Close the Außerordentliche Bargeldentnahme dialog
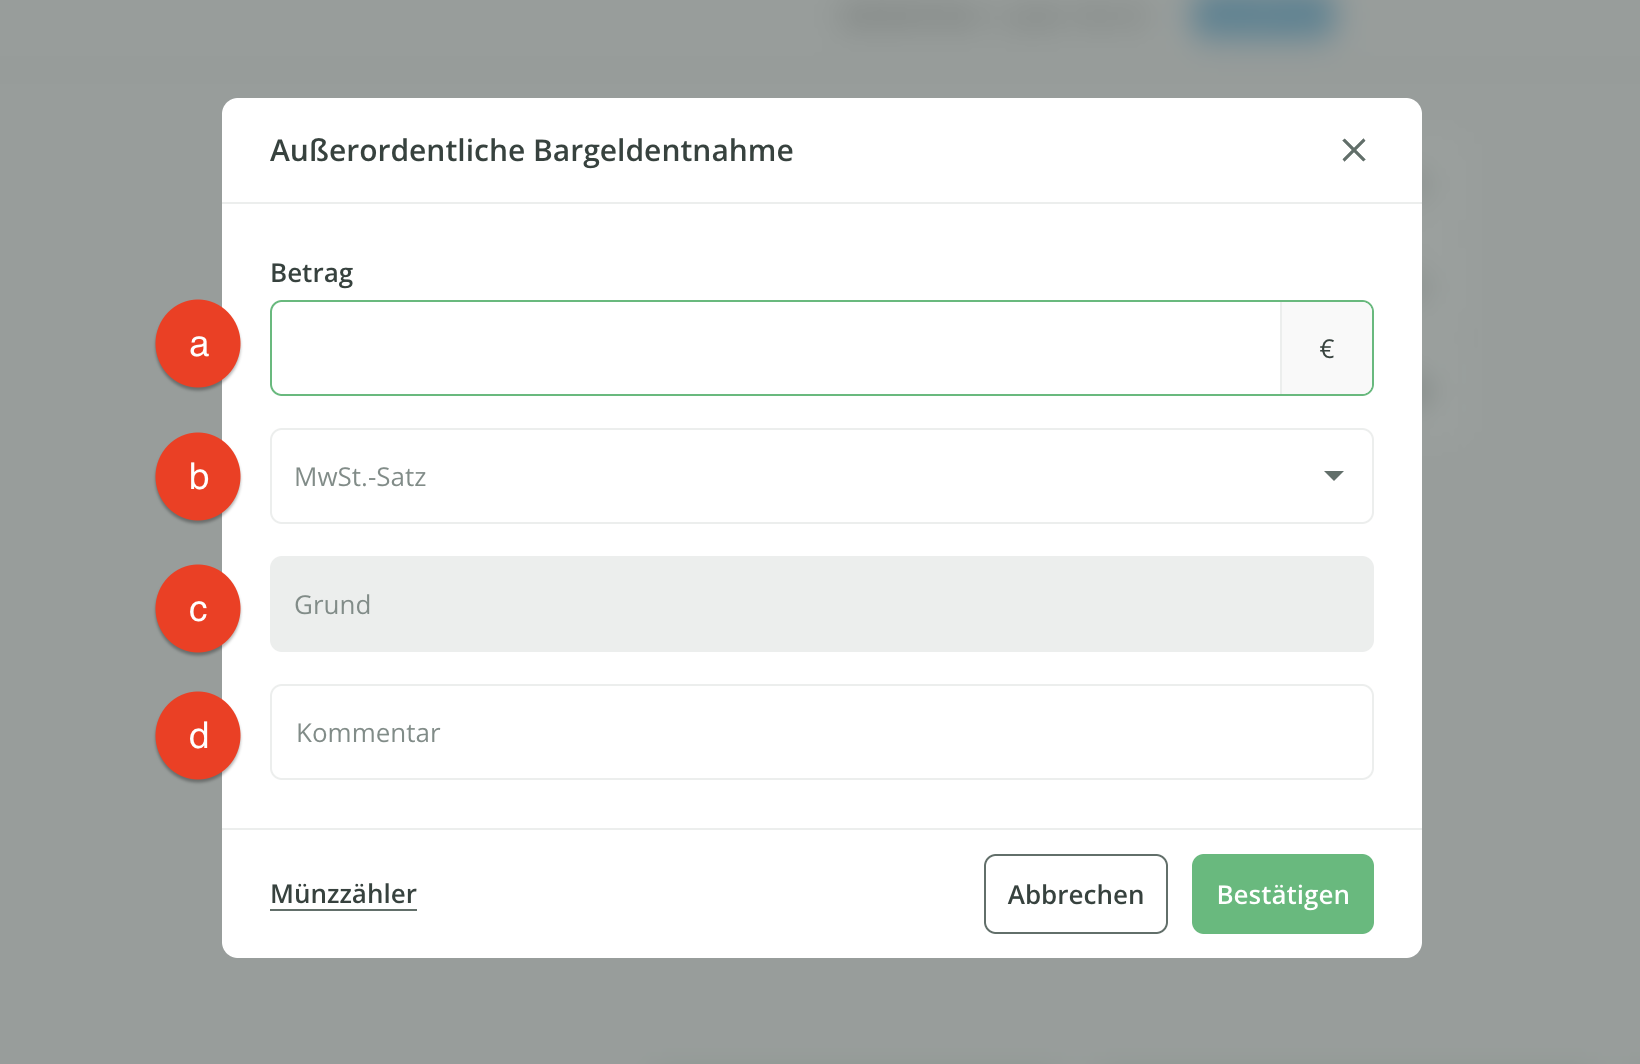The image size is (1640, 1064). point(1353,150)
